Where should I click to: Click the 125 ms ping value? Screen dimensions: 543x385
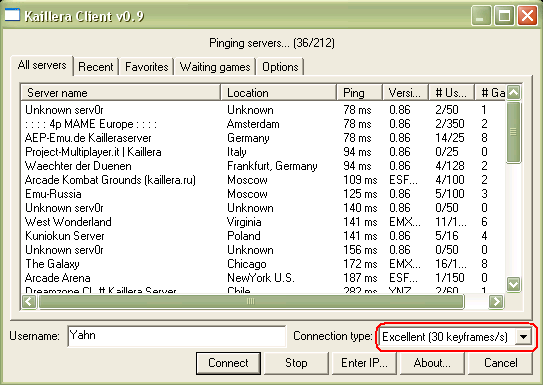click(360, 194)
